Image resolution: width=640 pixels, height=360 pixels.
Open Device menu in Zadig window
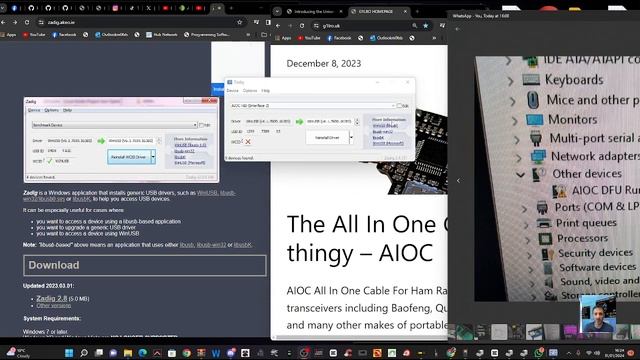[233, 91]
